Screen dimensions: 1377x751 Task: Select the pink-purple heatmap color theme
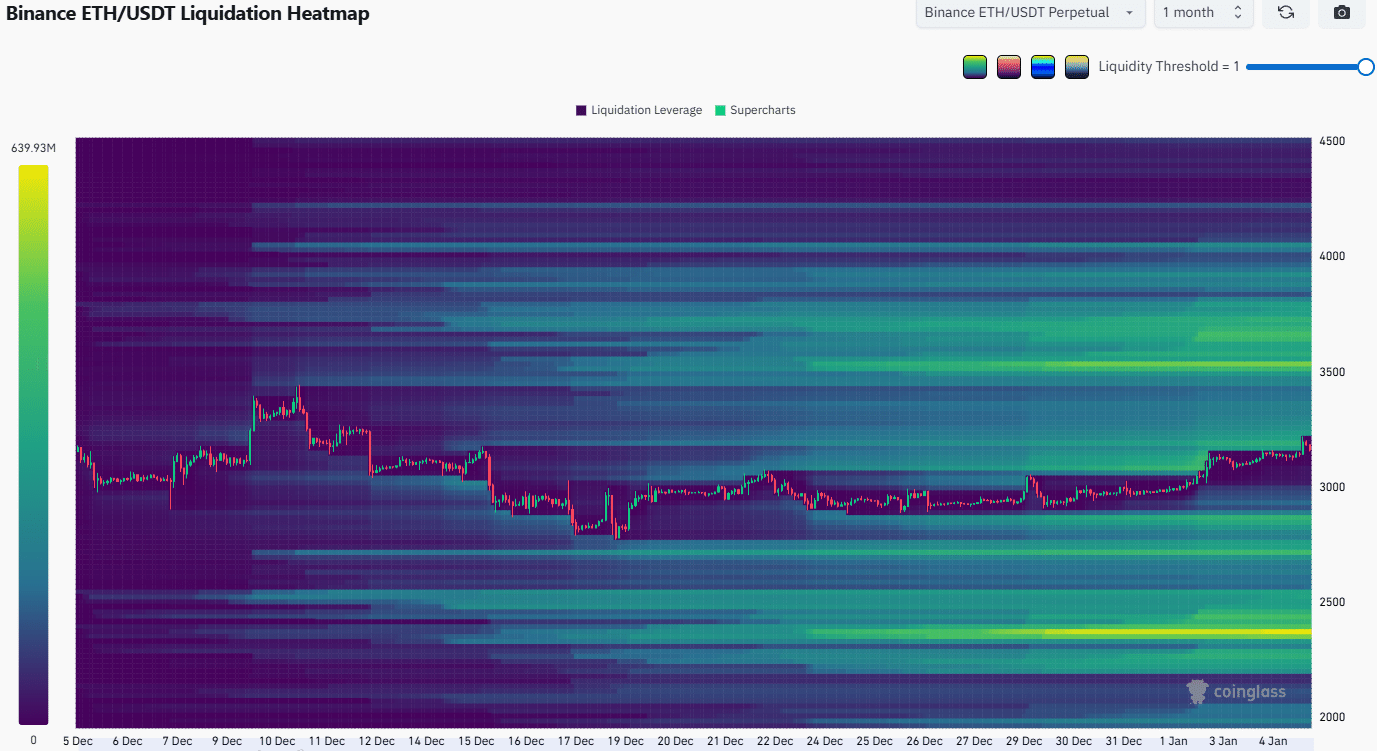[x=1008, y=67]
